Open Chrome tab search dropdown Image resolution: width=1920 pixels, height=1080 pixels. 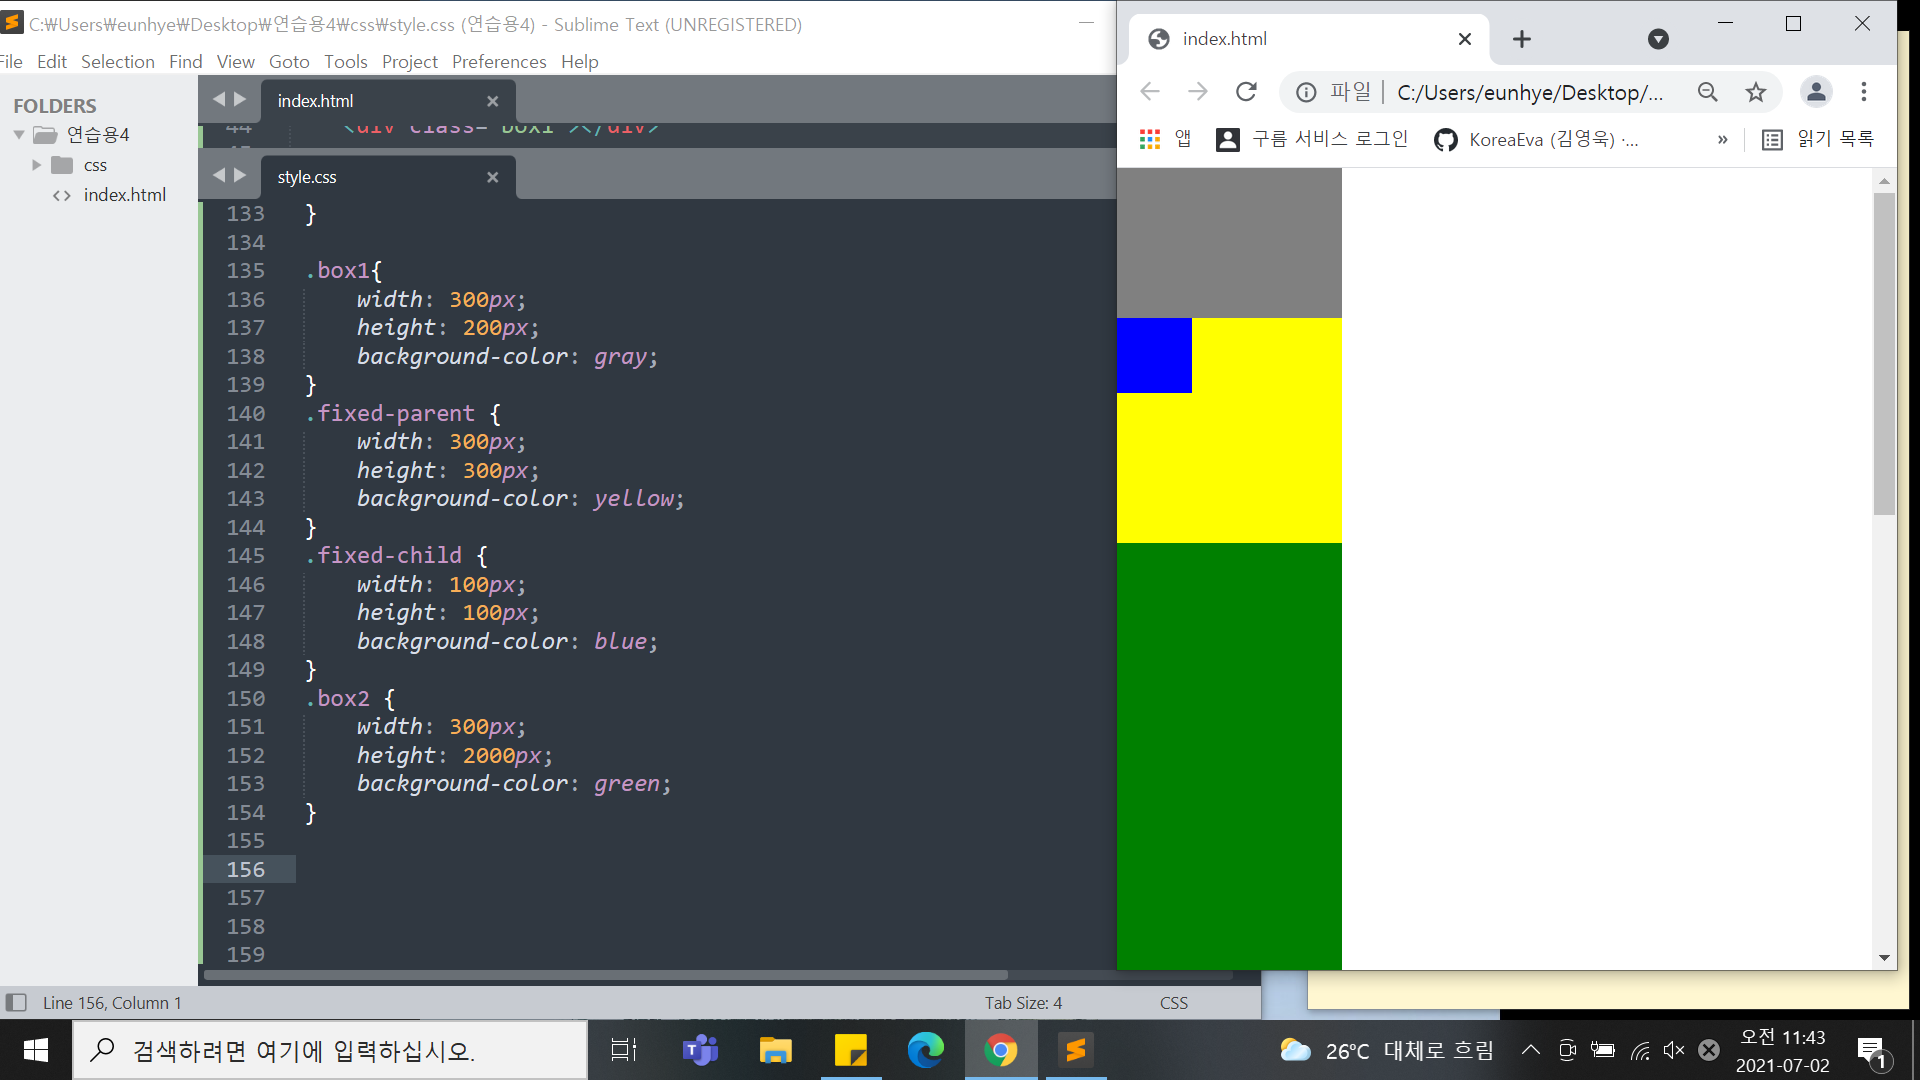click(1658, 39)
